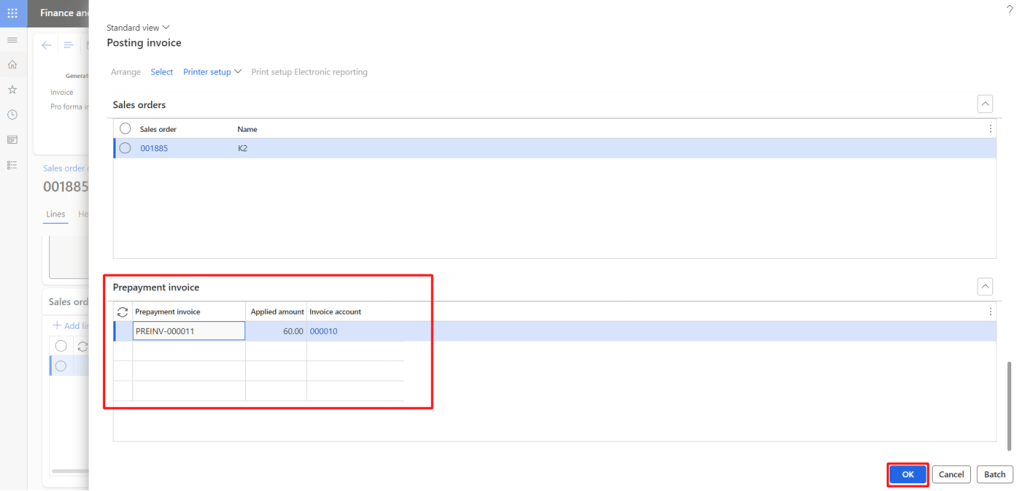Open Modules list icon in the sidebar
The image size is (1022, 491).
(x=12, y=165)
